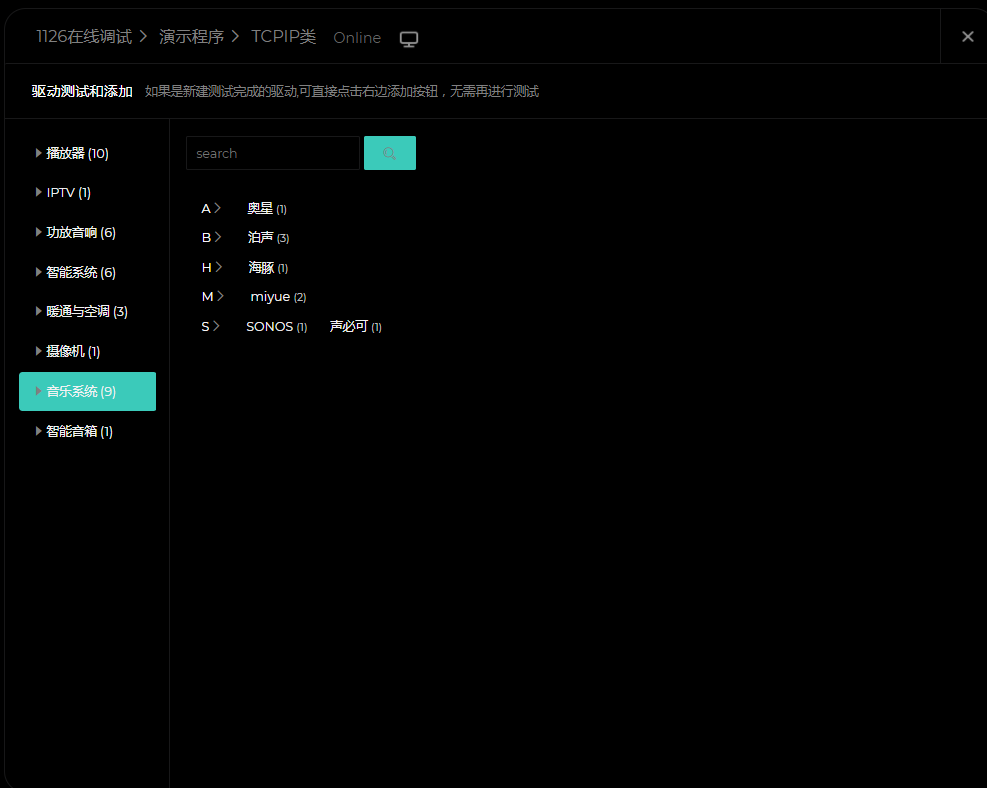Open the 声必可 brand drivers

(349, 326)
